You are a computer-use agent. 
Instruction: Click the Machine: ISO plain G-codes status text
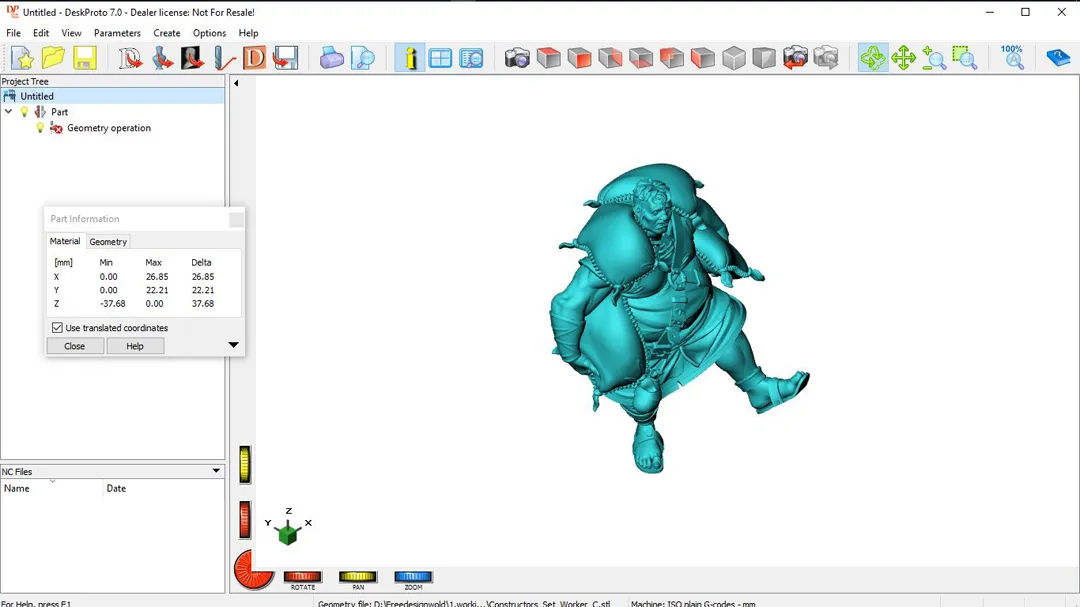693,604
